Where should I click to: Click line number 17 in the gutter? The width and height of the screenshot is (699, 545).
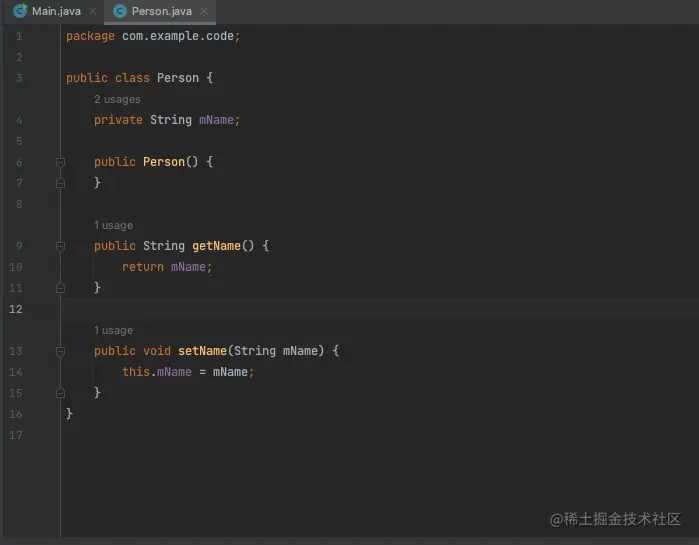click(16, 435)
